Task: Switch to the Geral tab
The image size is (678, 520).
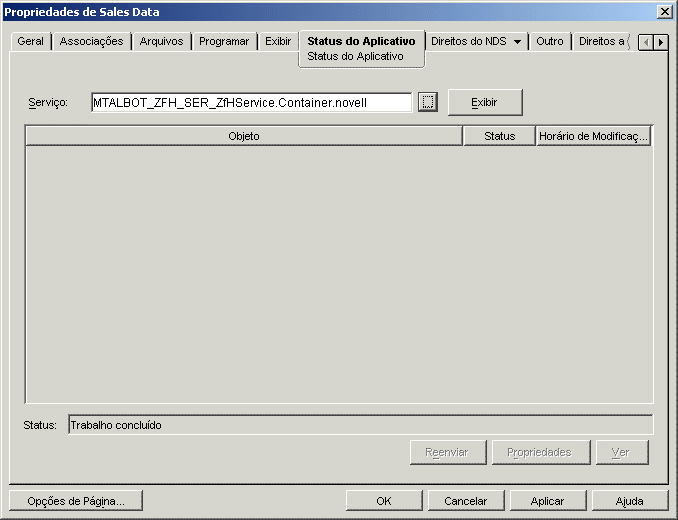Action: click(30, 41)
